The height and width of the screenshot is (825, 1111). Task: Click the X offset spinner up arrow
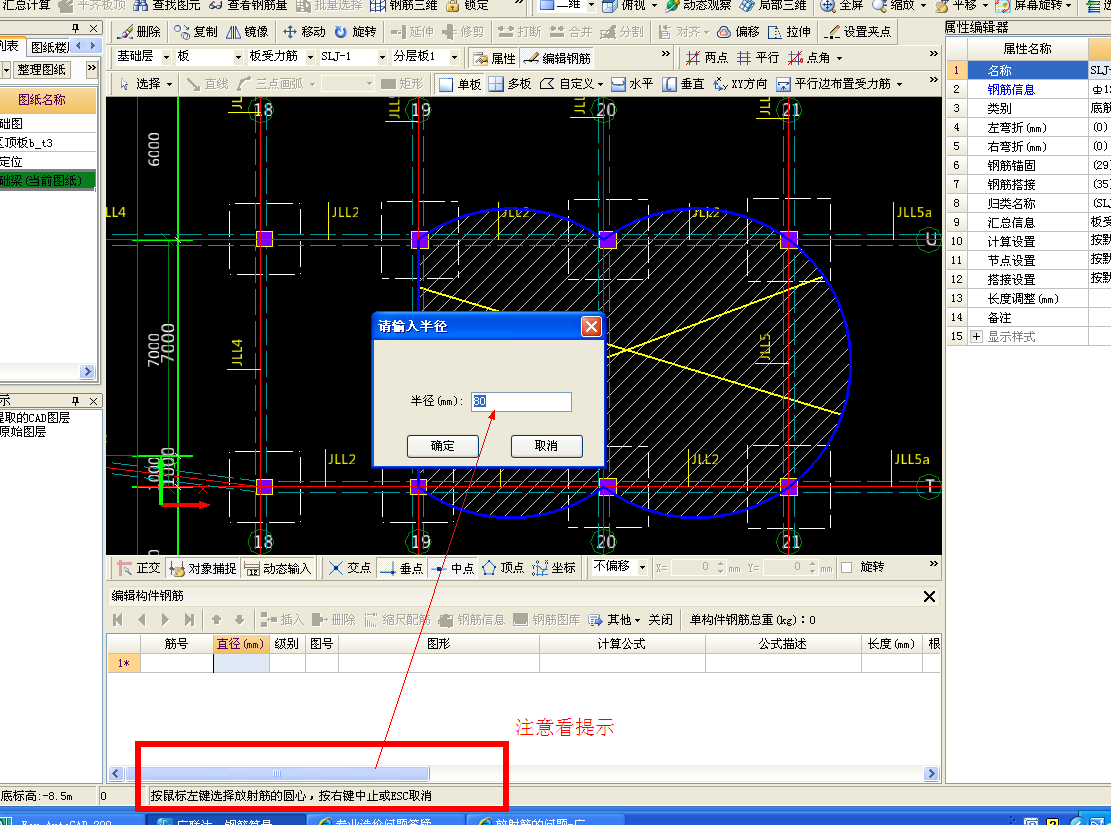[x=721, y=564]
